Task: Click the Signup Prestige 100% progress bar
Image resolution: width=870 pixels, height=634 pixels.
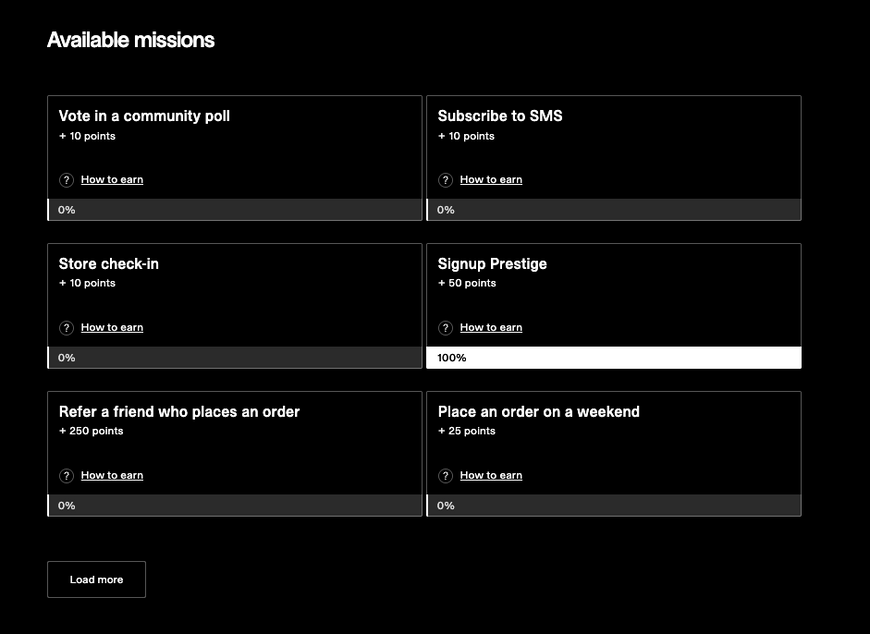Action: [x=613, y=358]
